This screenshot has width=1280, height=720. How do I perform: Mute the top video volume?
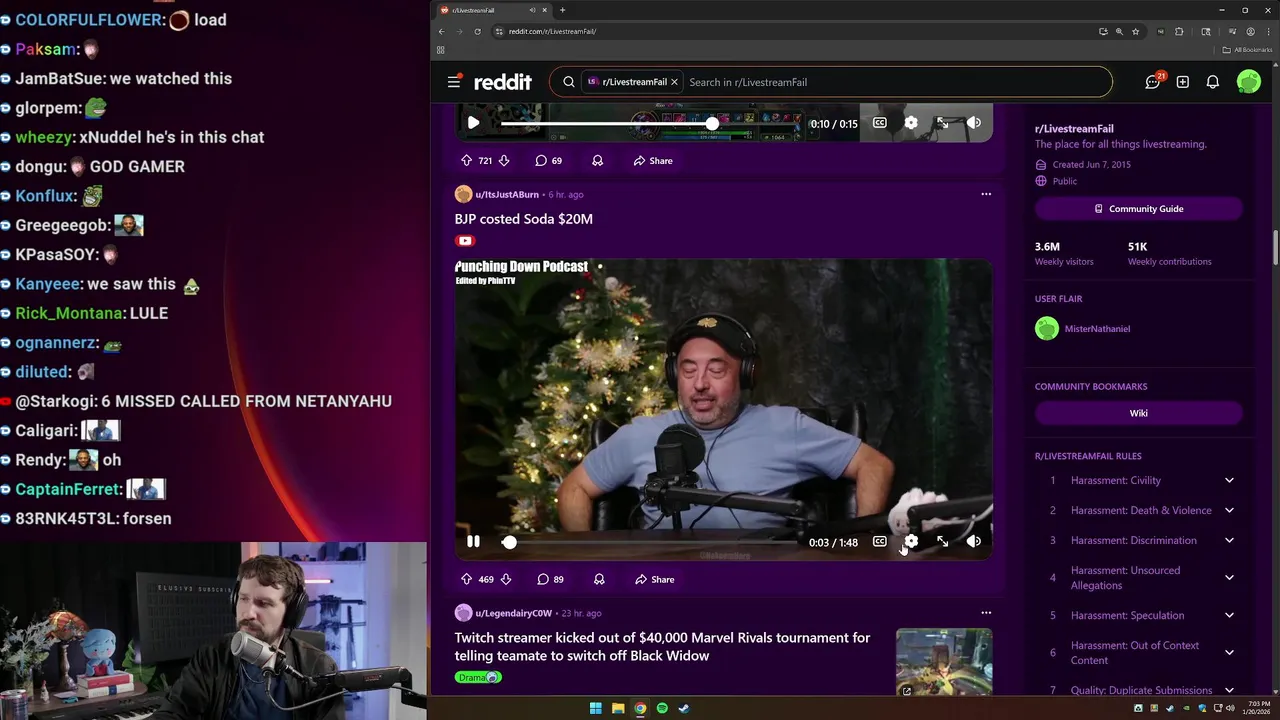point(973,123)
